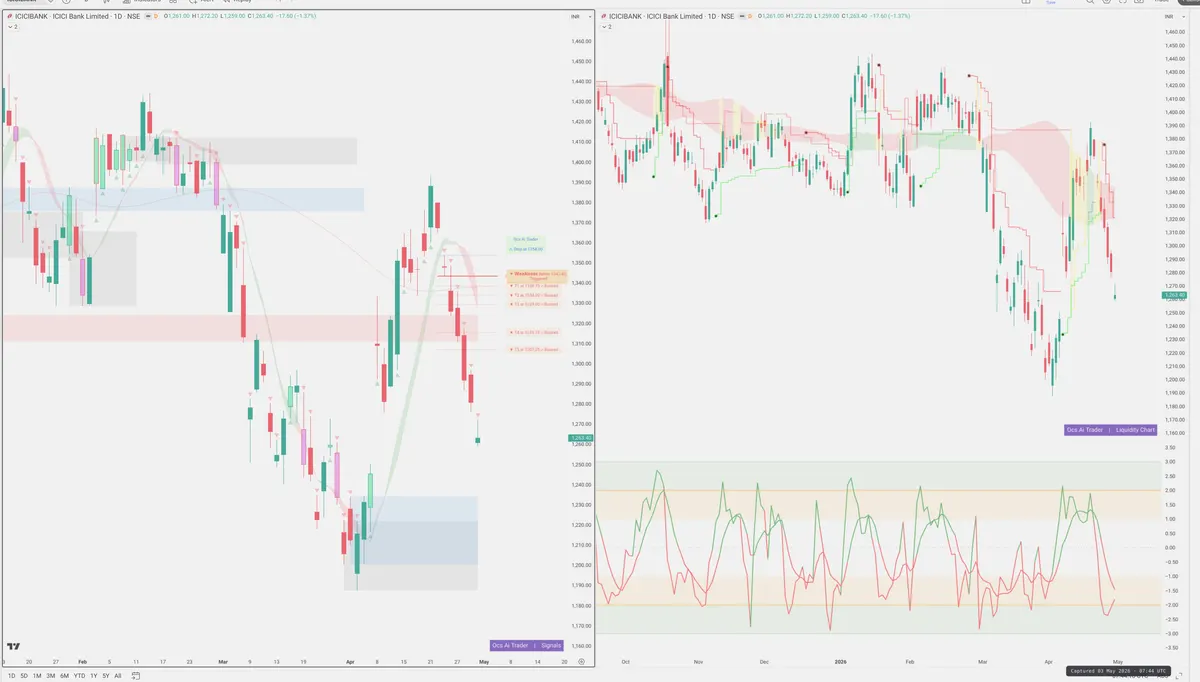Select the All range in bottom bar
1200x682 pixels.
118,676
